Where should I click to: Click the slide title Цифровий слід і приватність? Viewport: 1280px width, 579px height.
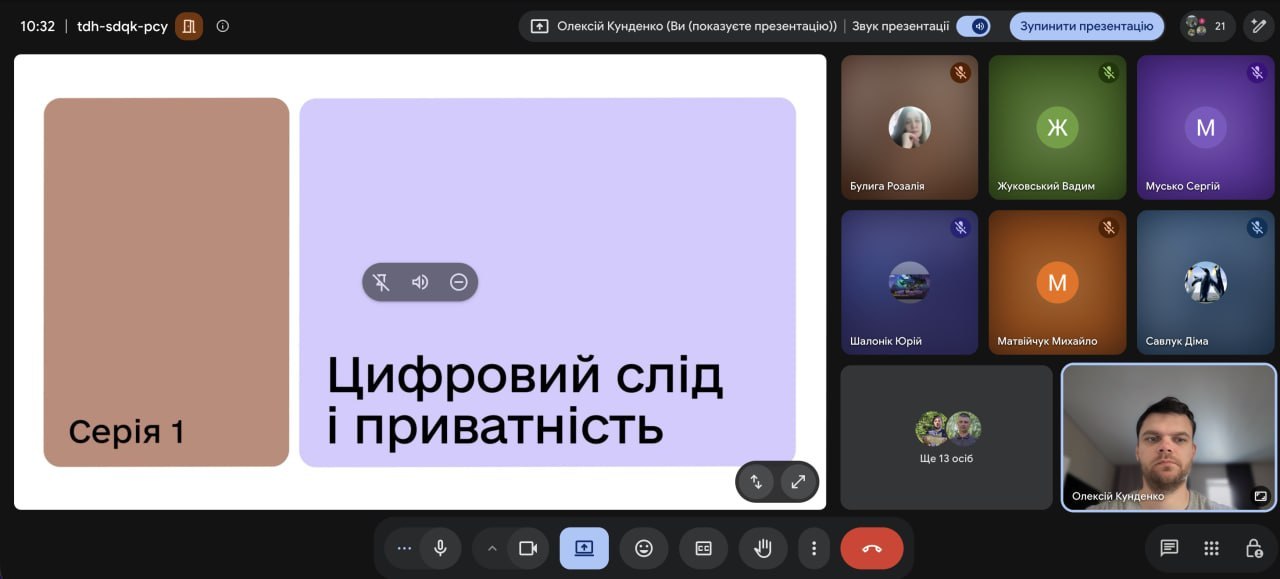(525, 401)
